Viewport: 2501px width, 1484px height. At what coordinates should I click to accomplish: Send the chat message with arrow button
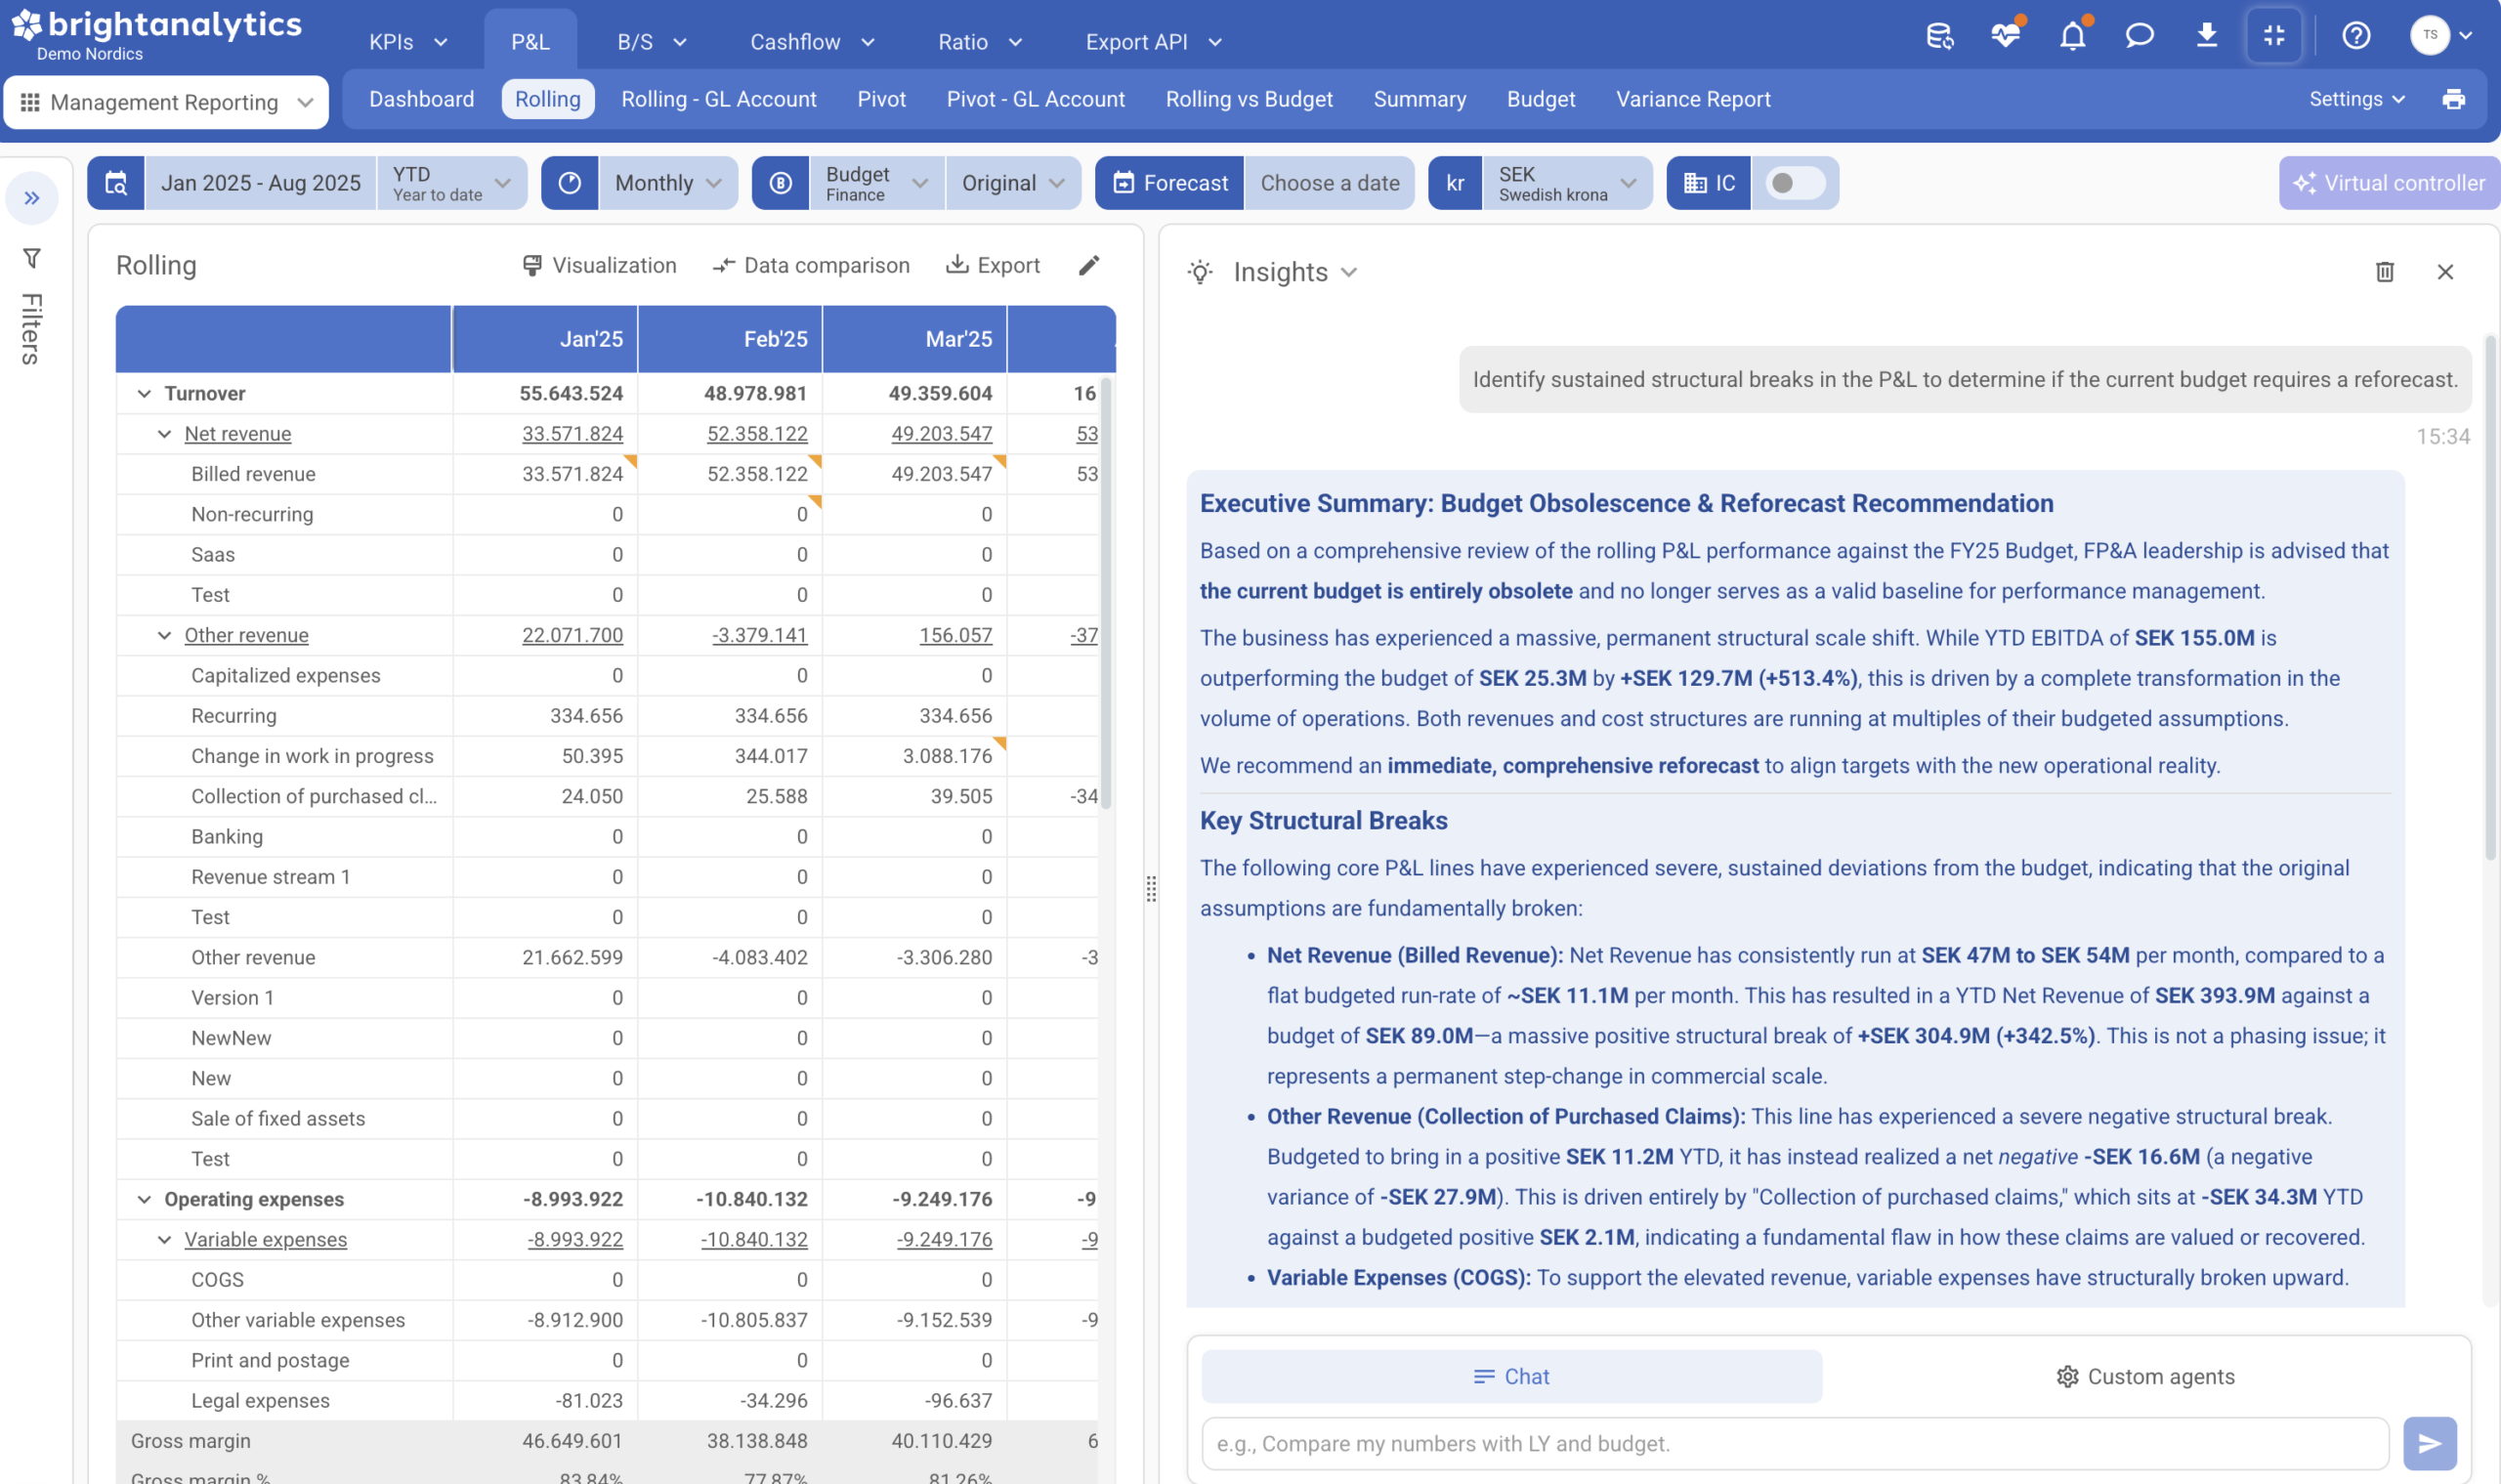[2429, 1442]
